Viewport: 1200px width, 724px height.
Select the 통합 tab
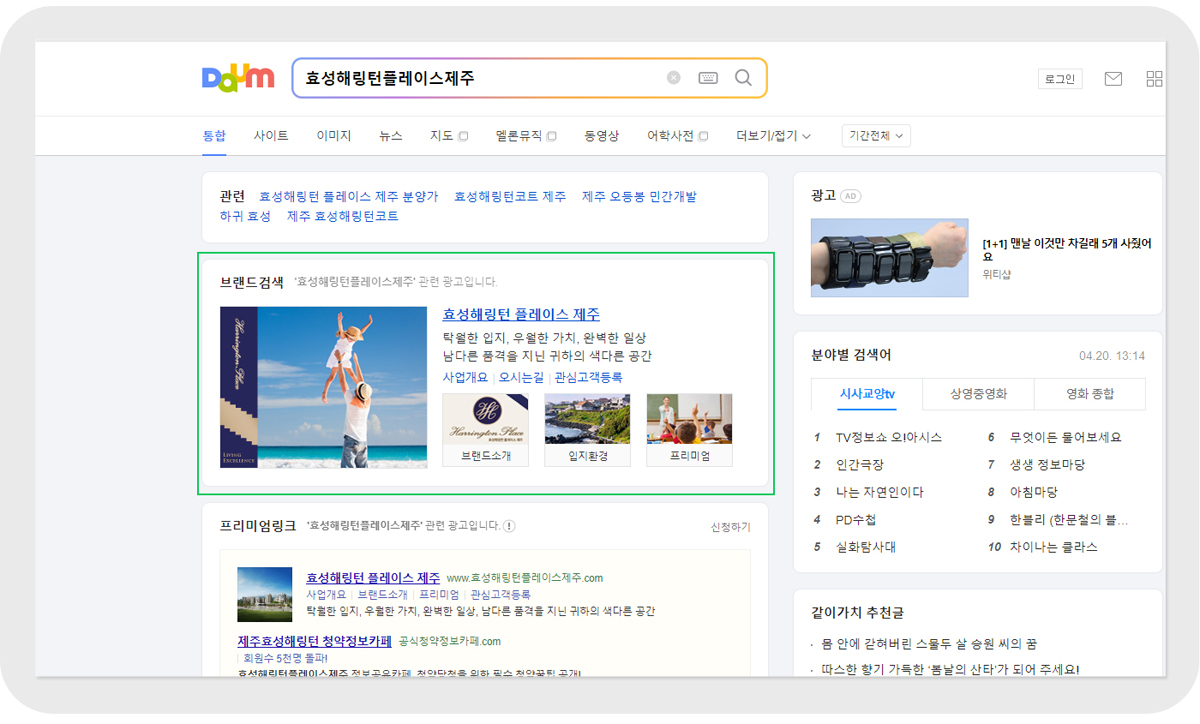click(214, 136)
